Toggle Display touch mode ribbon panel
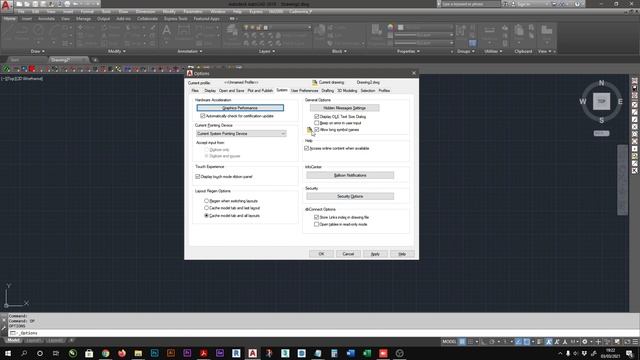This screenshot has width=640, height=360. pos(198,176)
